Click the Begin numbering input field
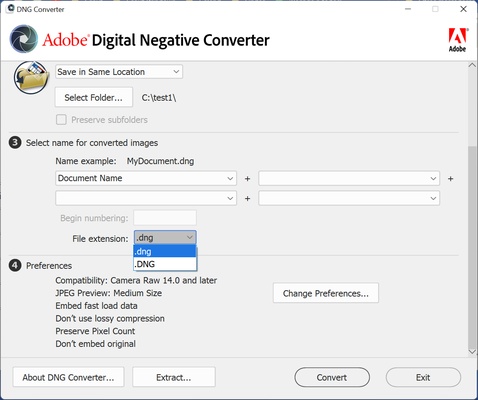Viewport: 478px width, 400px height. point(165,218)
